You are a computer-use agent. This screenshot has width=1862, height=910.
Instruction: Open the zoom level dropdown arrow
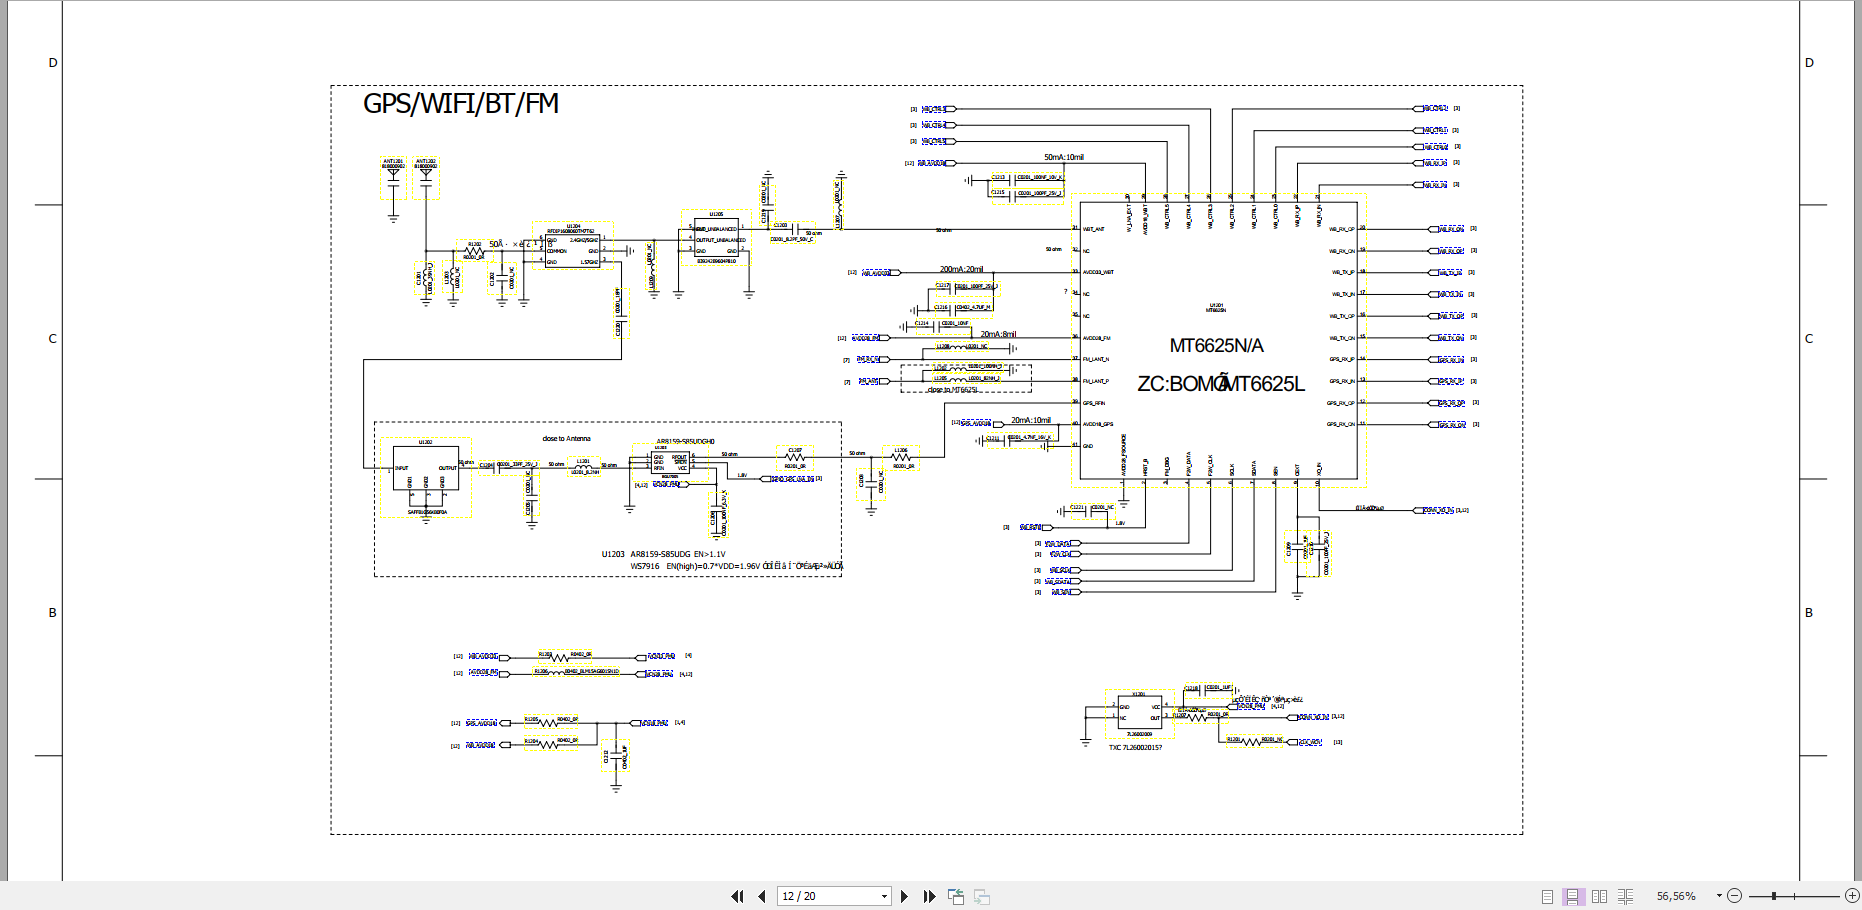pos(1719,896)
